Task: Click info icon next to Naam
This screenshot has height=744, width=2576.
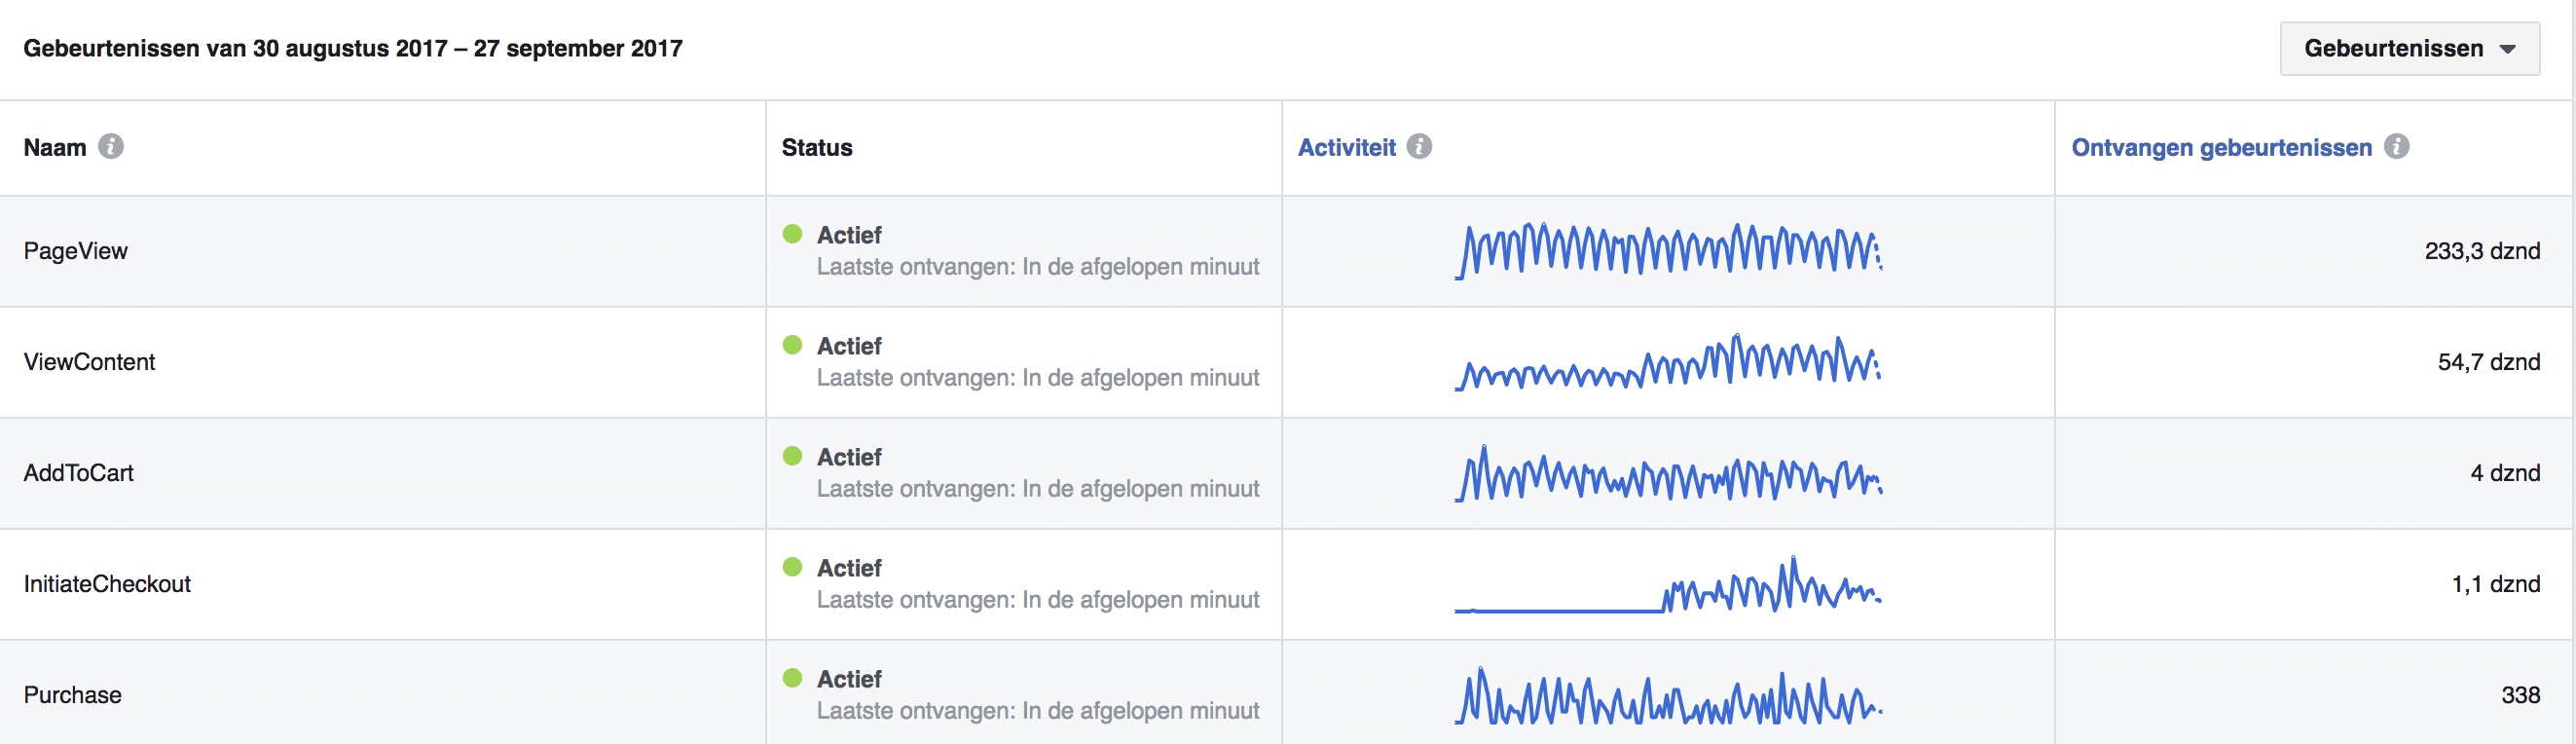Action: coord(111,147)
